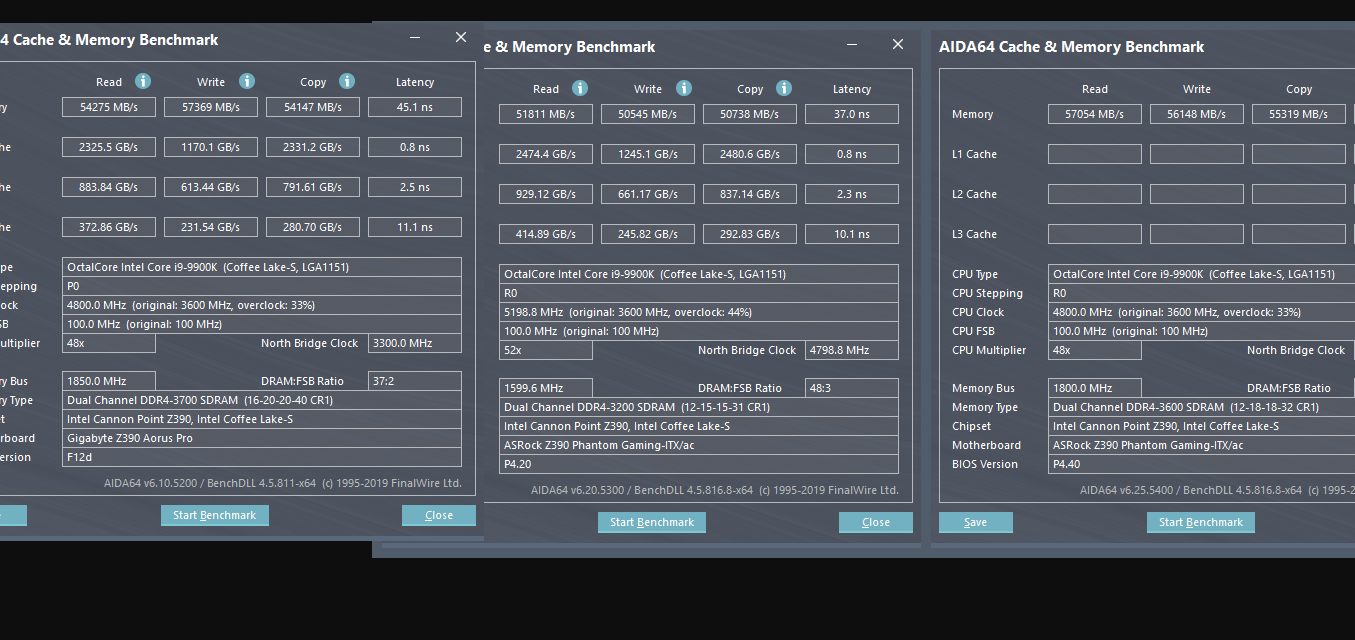
Task: Click Start Benchmark in the right window
Action: pyautogui.click(x=1201, y=522)
